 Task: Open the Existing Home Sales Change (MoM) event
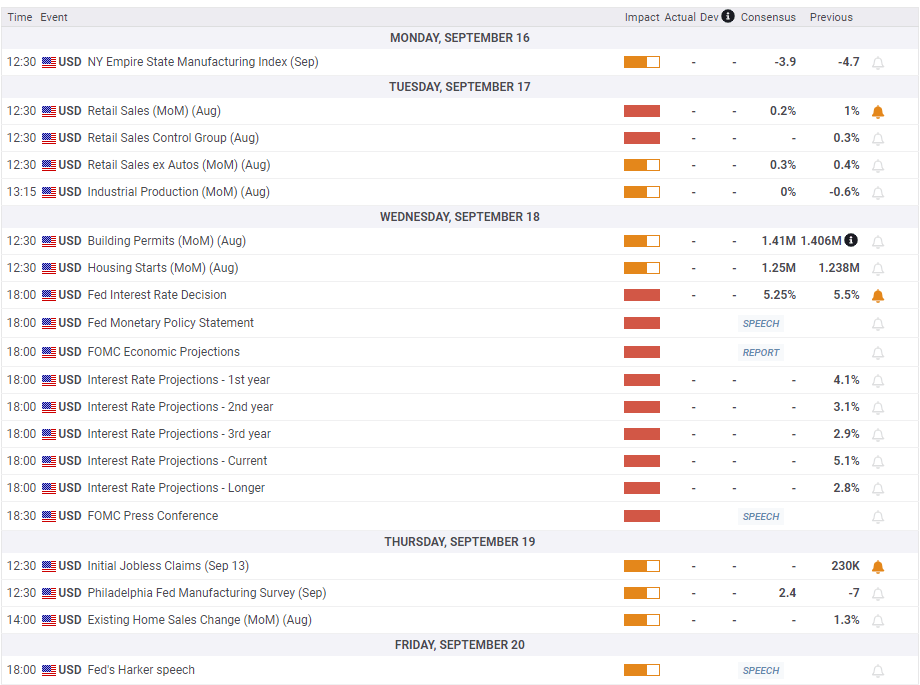click(199, 620)
